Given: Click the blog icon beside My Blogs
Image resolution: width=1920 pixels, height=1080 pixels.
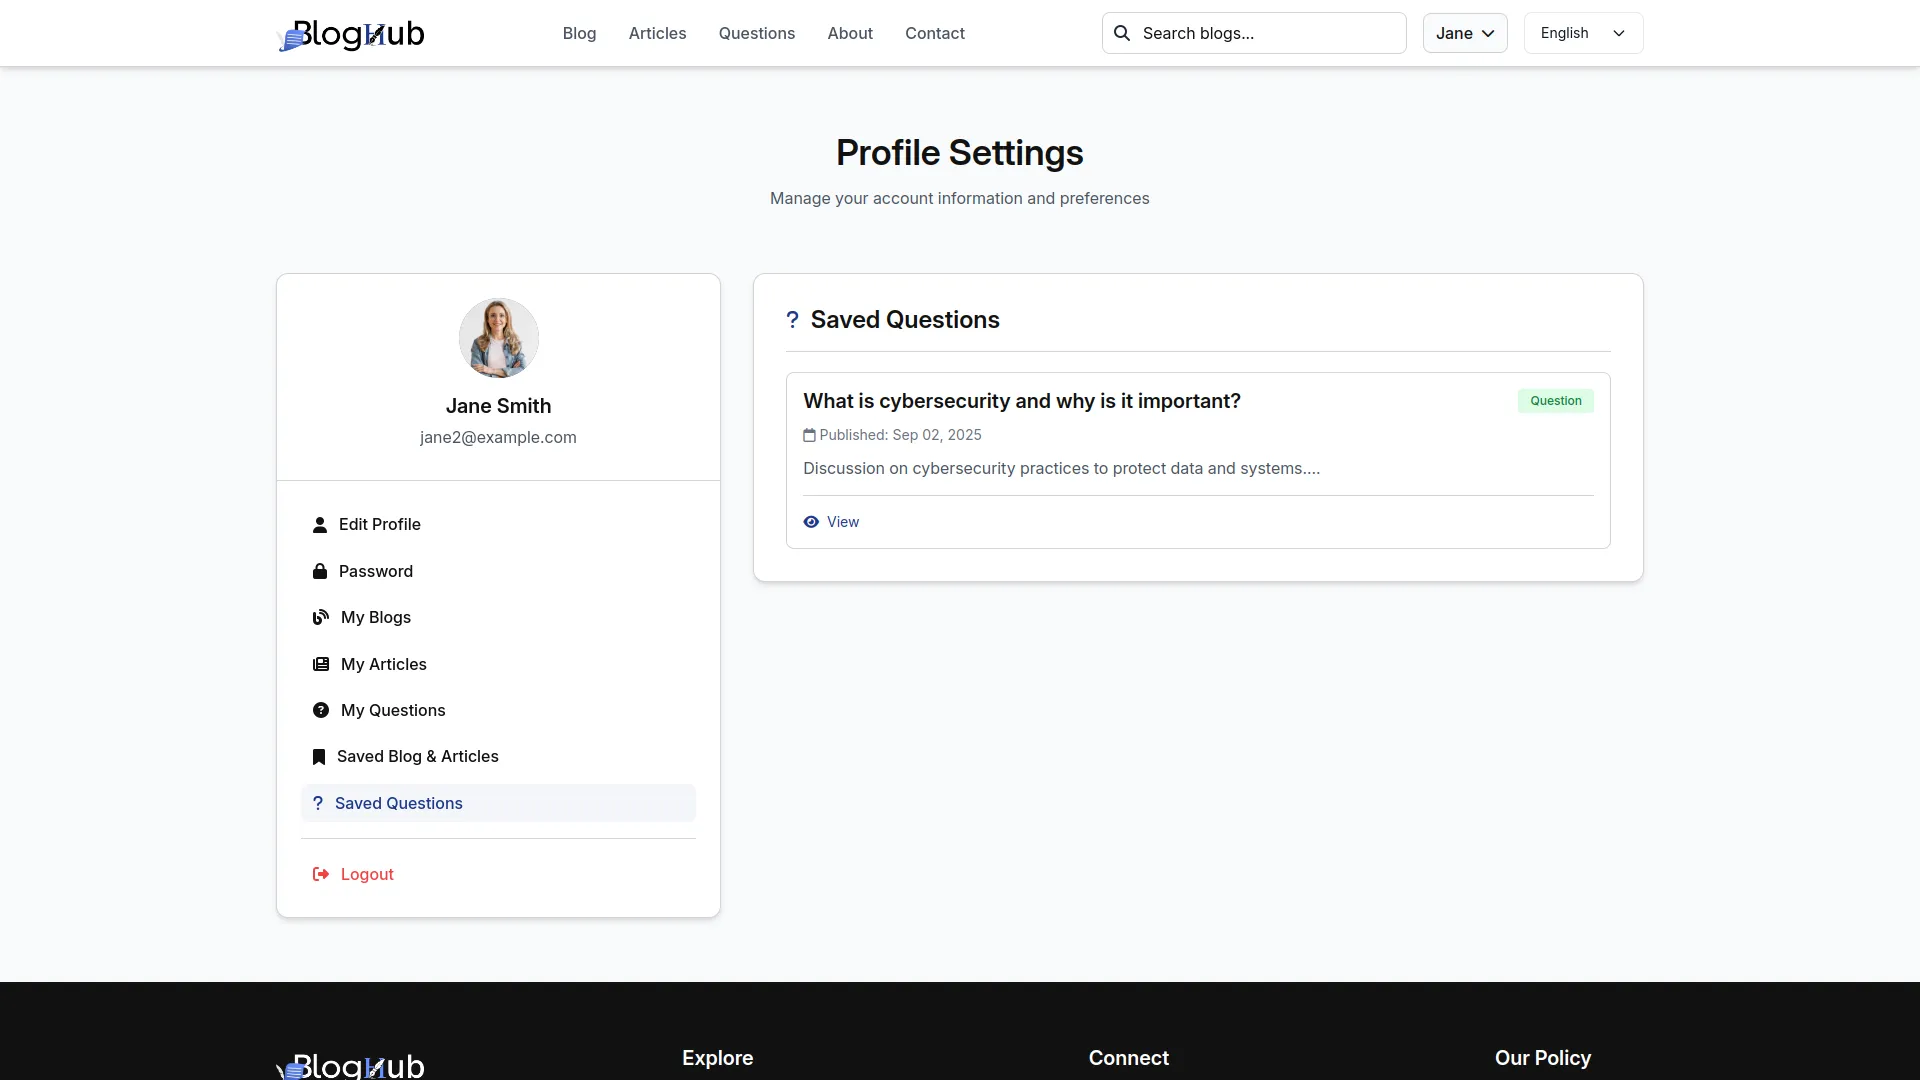Looking at the screenshot, I should pyautogui.click(x=321, y=617).
